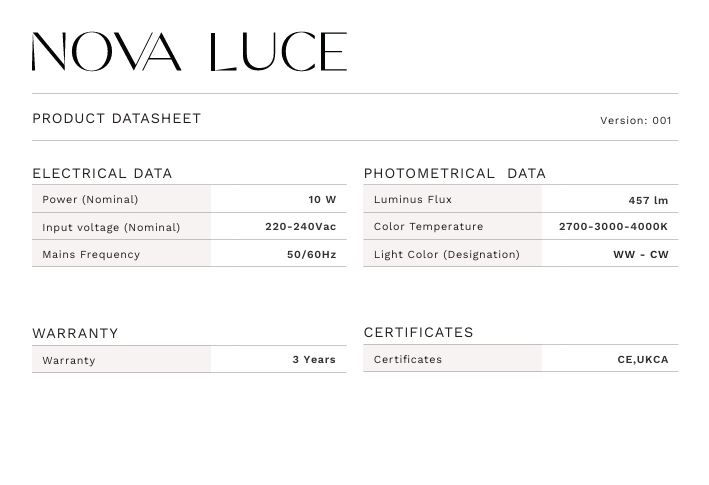Click the PHOTOMETRICAL DATA section heading
Viewport: 709px width, 485px height.
point(455,173)
